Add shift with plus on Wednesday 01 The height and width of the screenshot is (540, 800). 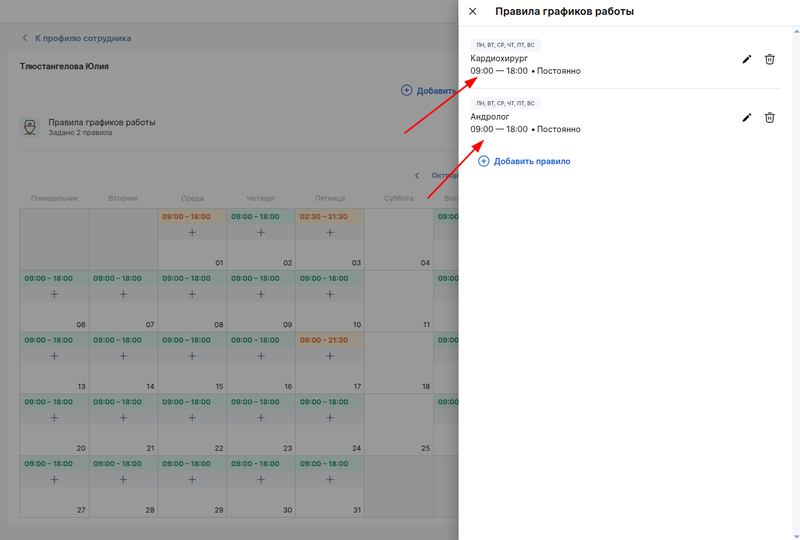(192, 233)
